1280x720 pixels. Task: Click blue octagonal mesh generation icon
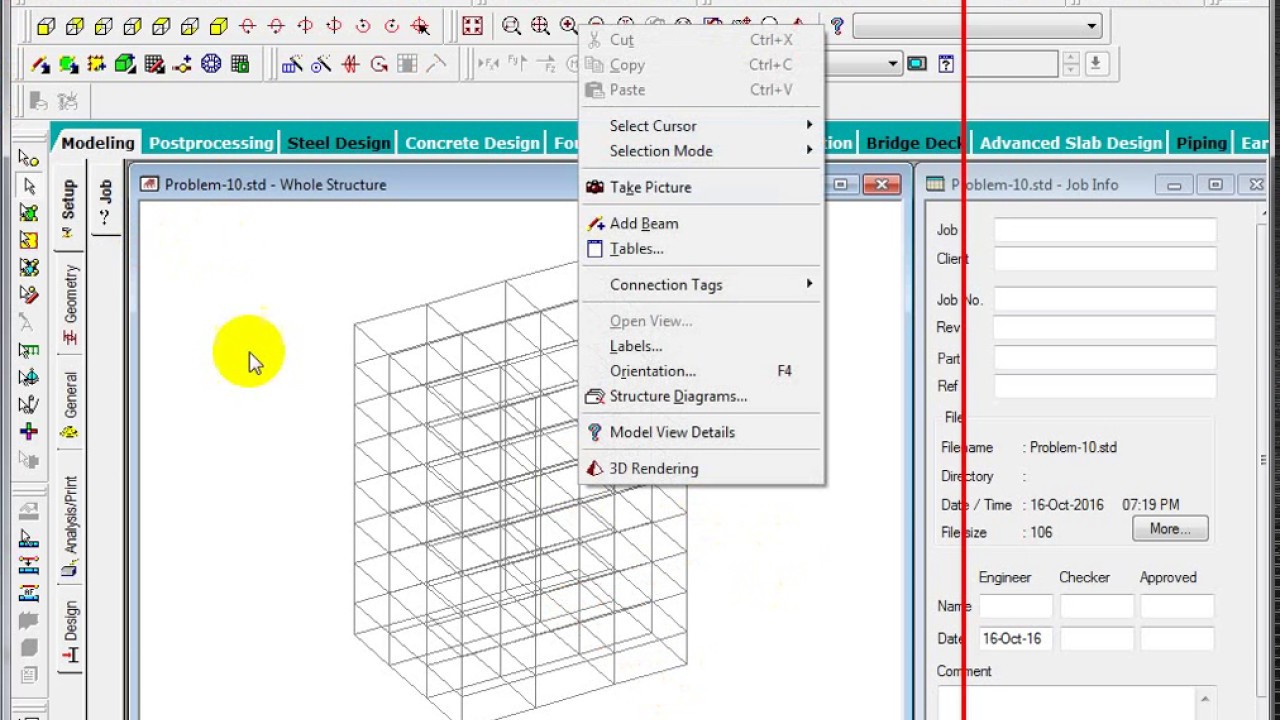[211, 65]
